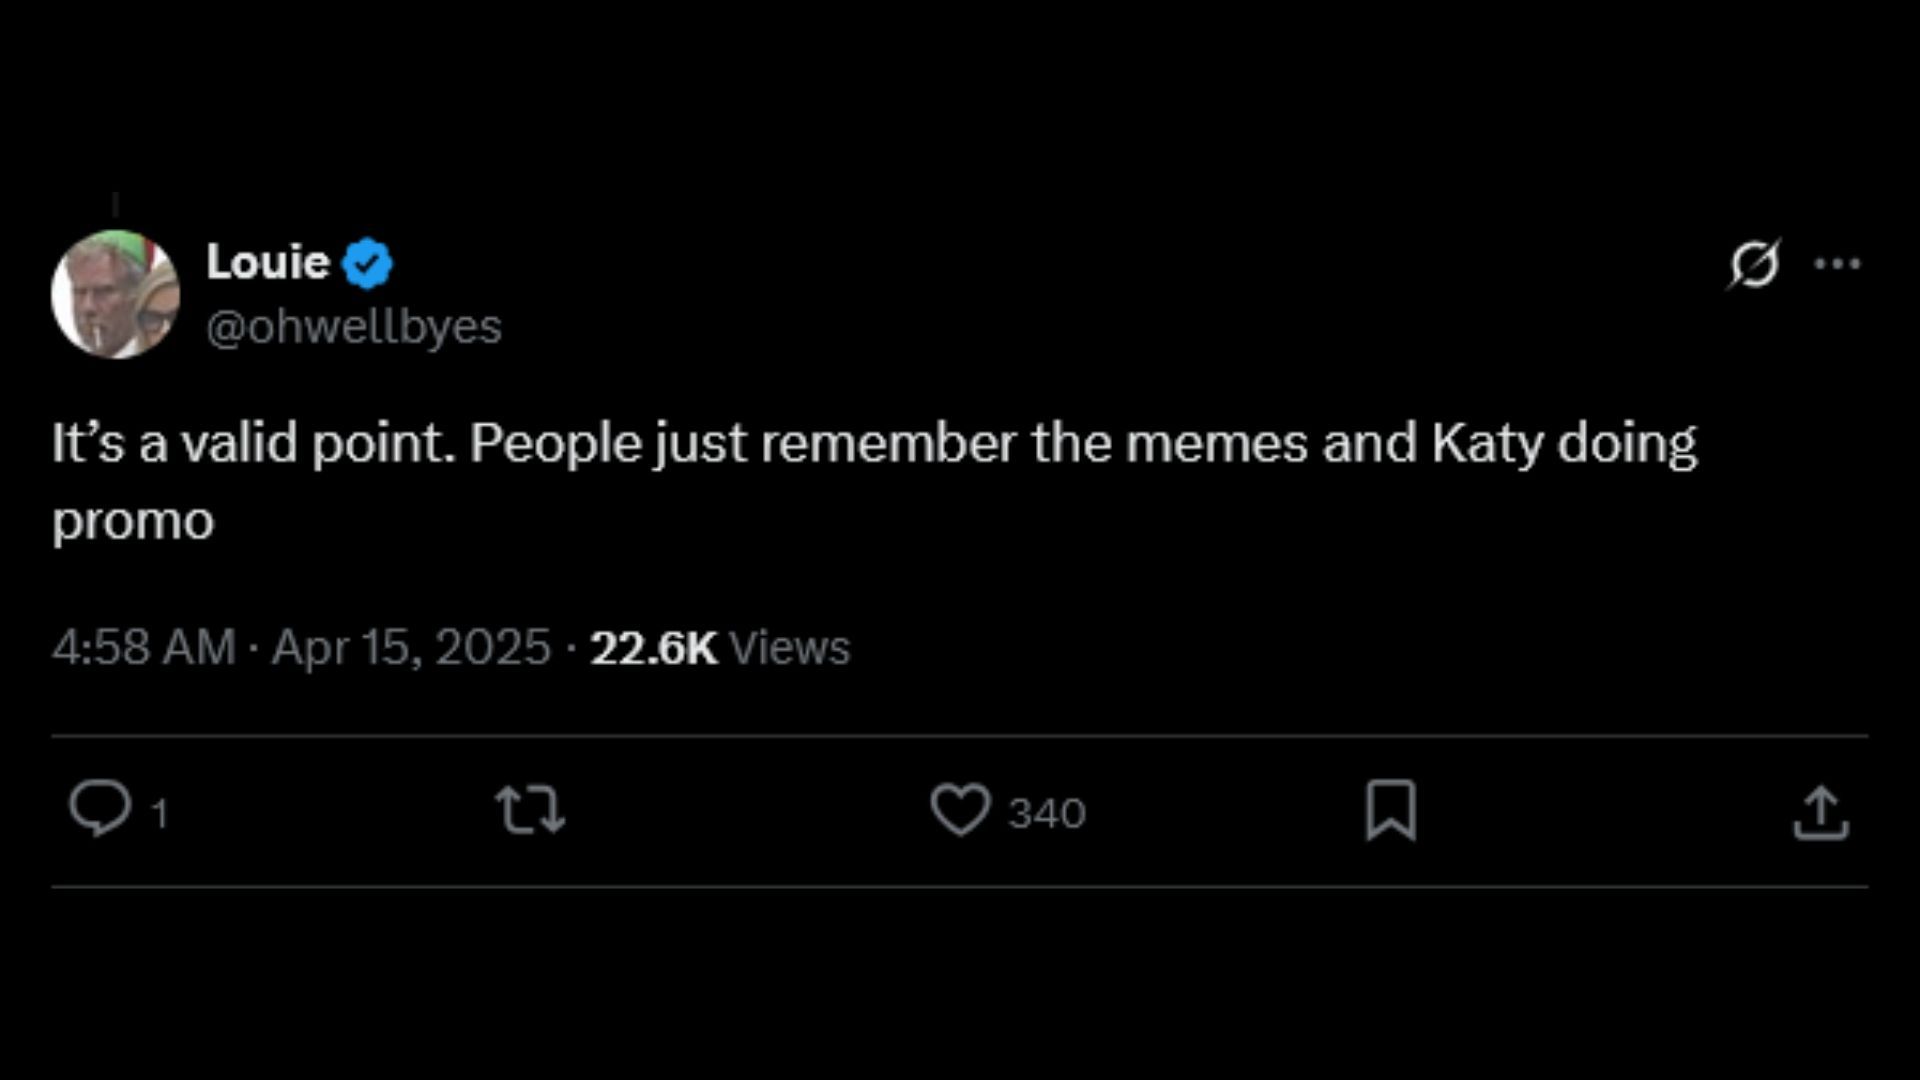The height and width of the screenshot is (1080, 1920).
Task: Like the post with the heart icon
Action: (x=960, y=809)
